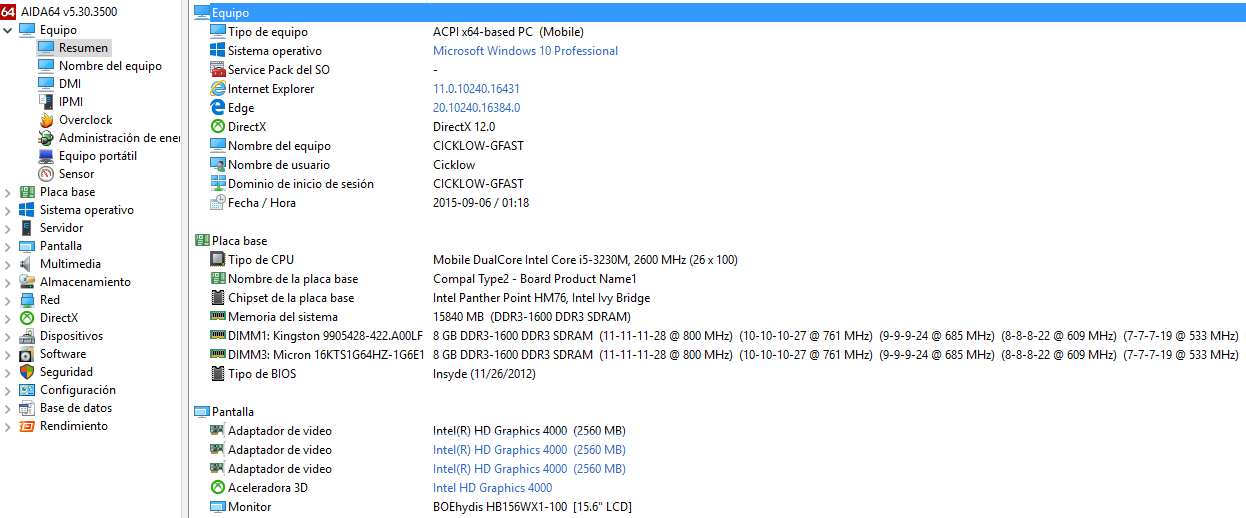The height and width of the screenshot is (518, 1246).
Task: Click the DMI icon in tree
Action: [46, 84]
